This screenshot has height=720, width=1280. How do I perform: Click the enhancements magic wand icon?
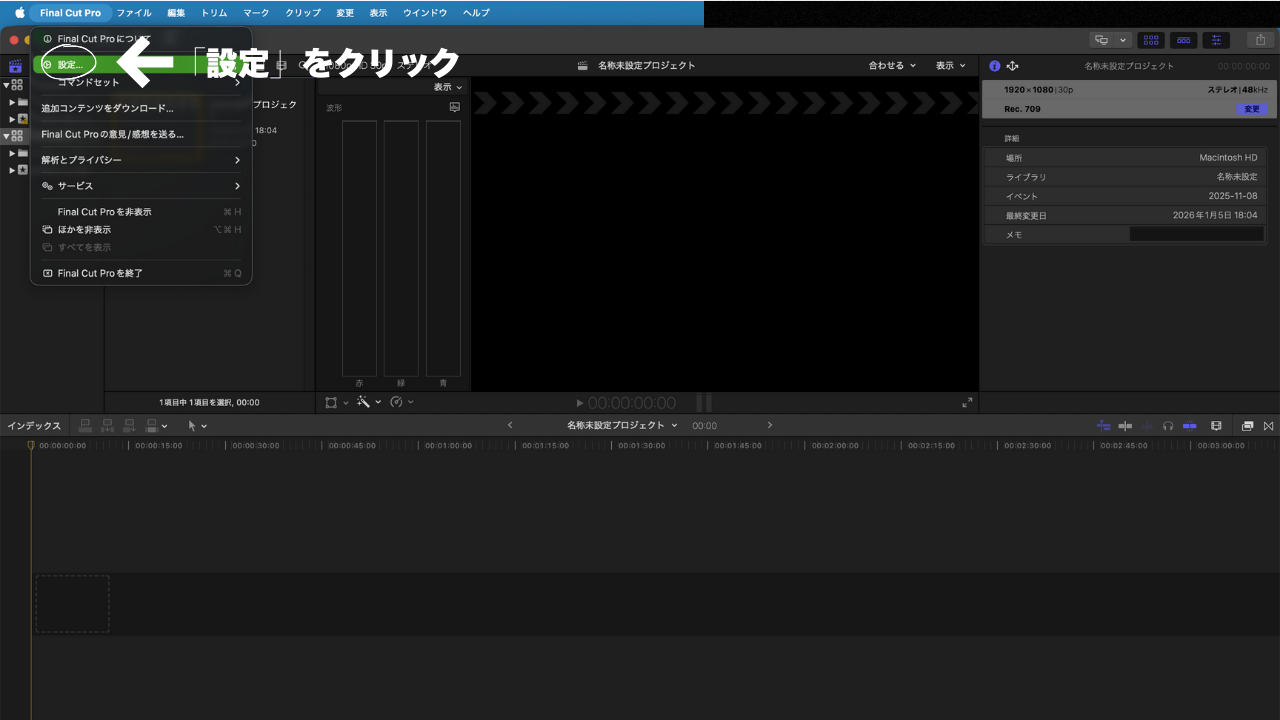click(365, 402)
